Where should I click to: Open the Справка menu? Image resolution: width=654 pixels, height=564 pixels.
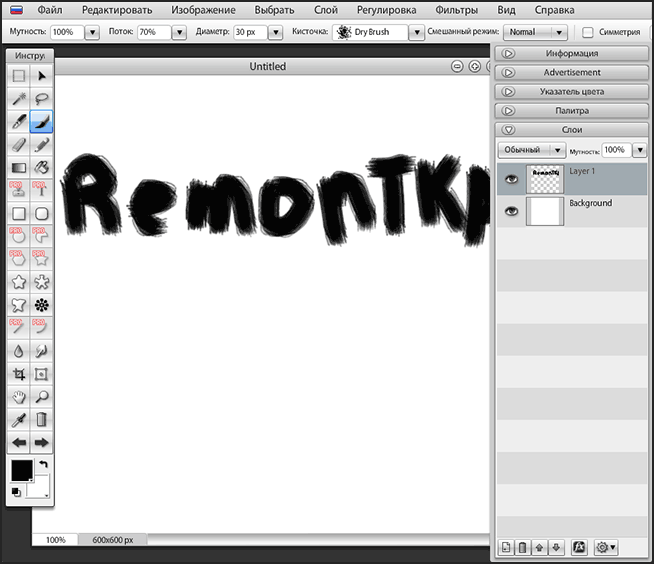pos(554,10)
